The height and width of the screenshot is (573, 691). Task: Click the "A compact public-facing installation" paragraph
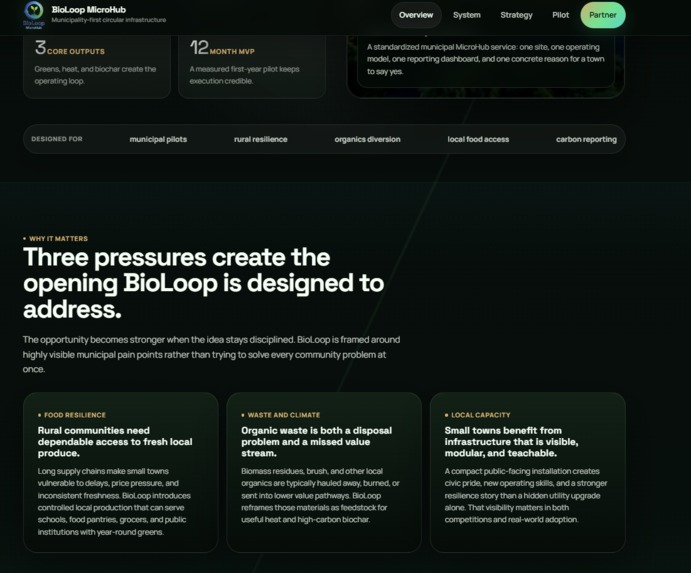(526, 495)
